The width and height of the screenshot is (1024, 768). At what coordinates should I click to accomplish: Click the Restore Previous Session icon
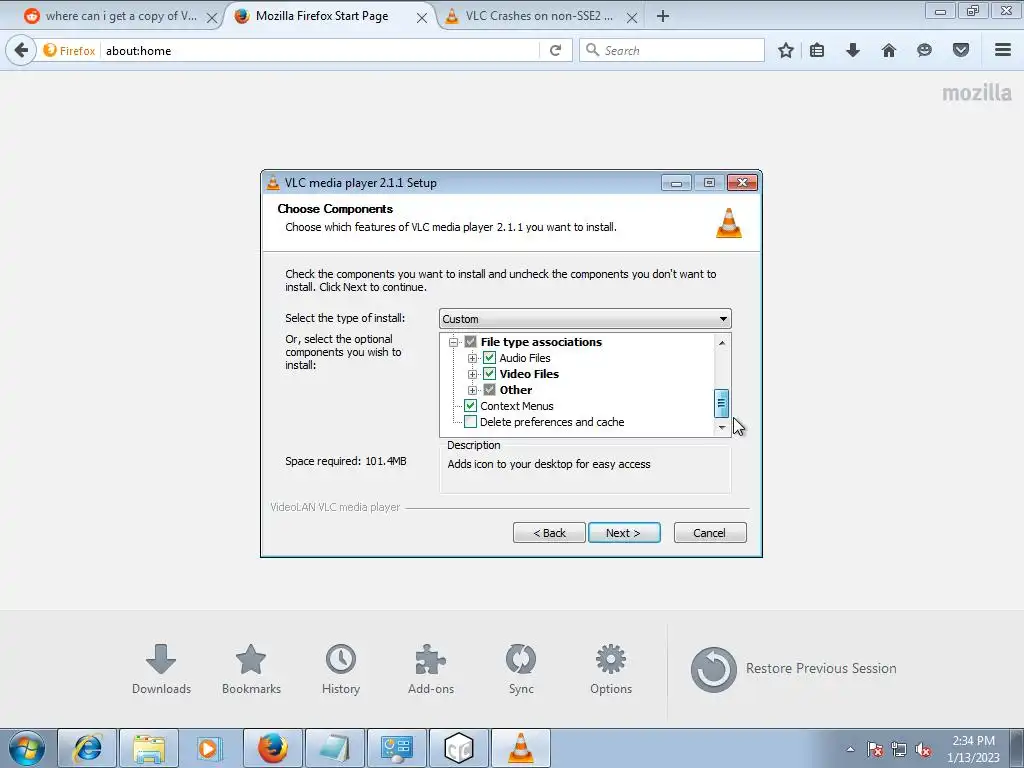(x=714, y=669)
